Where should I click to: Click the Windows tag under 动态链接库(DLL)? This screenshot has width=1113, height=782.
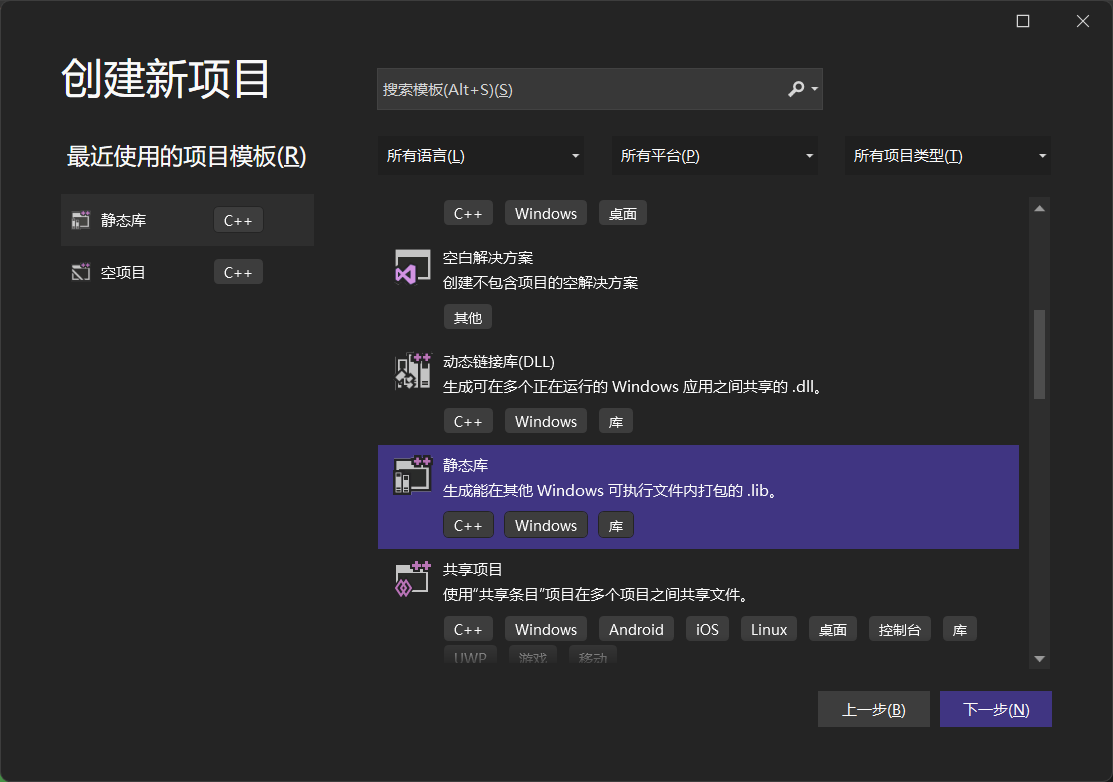click(546, 422)
